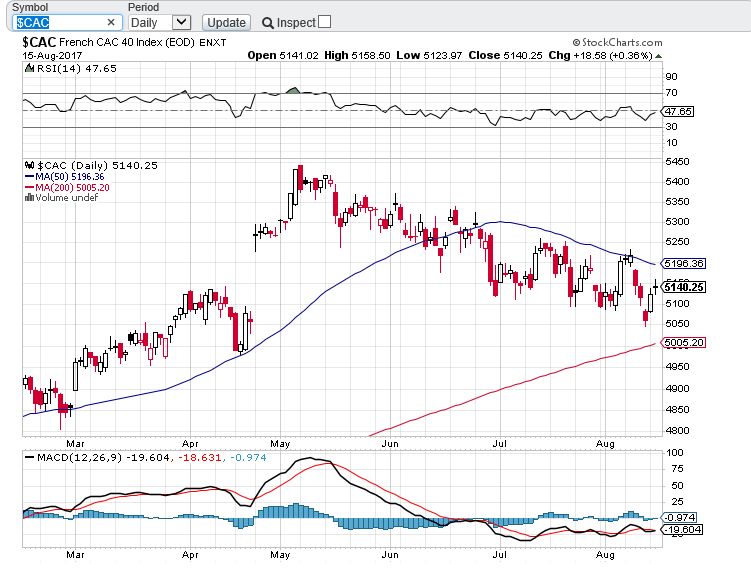Viewport: 751px width, 568px height.
Task: Click the $CAC candlestick legend icon
Action: point(29,166)
